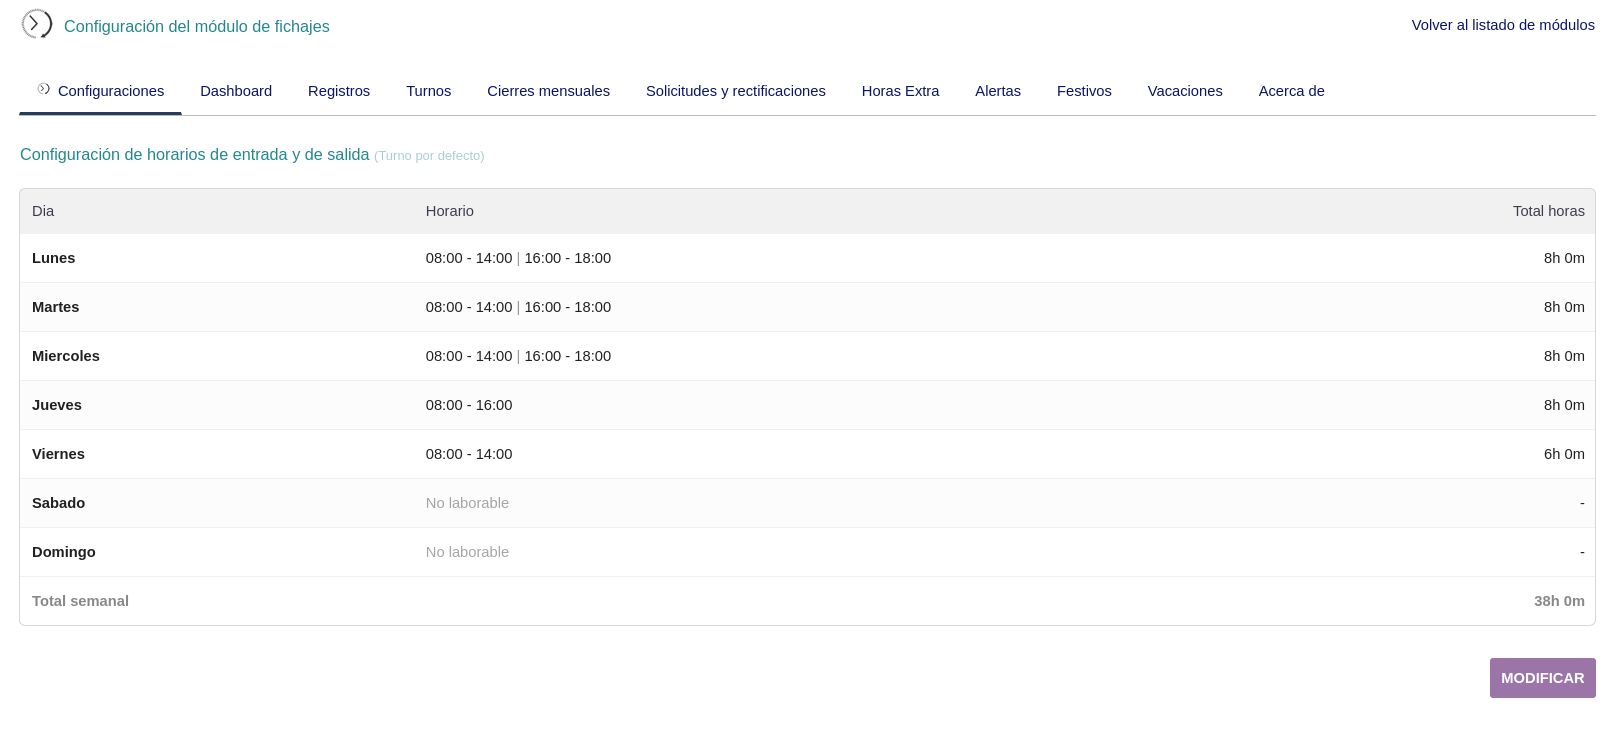The image size is (1619, 735).
Task: Click the Volver al listado de módulos link
Action: coord(1502,25)
